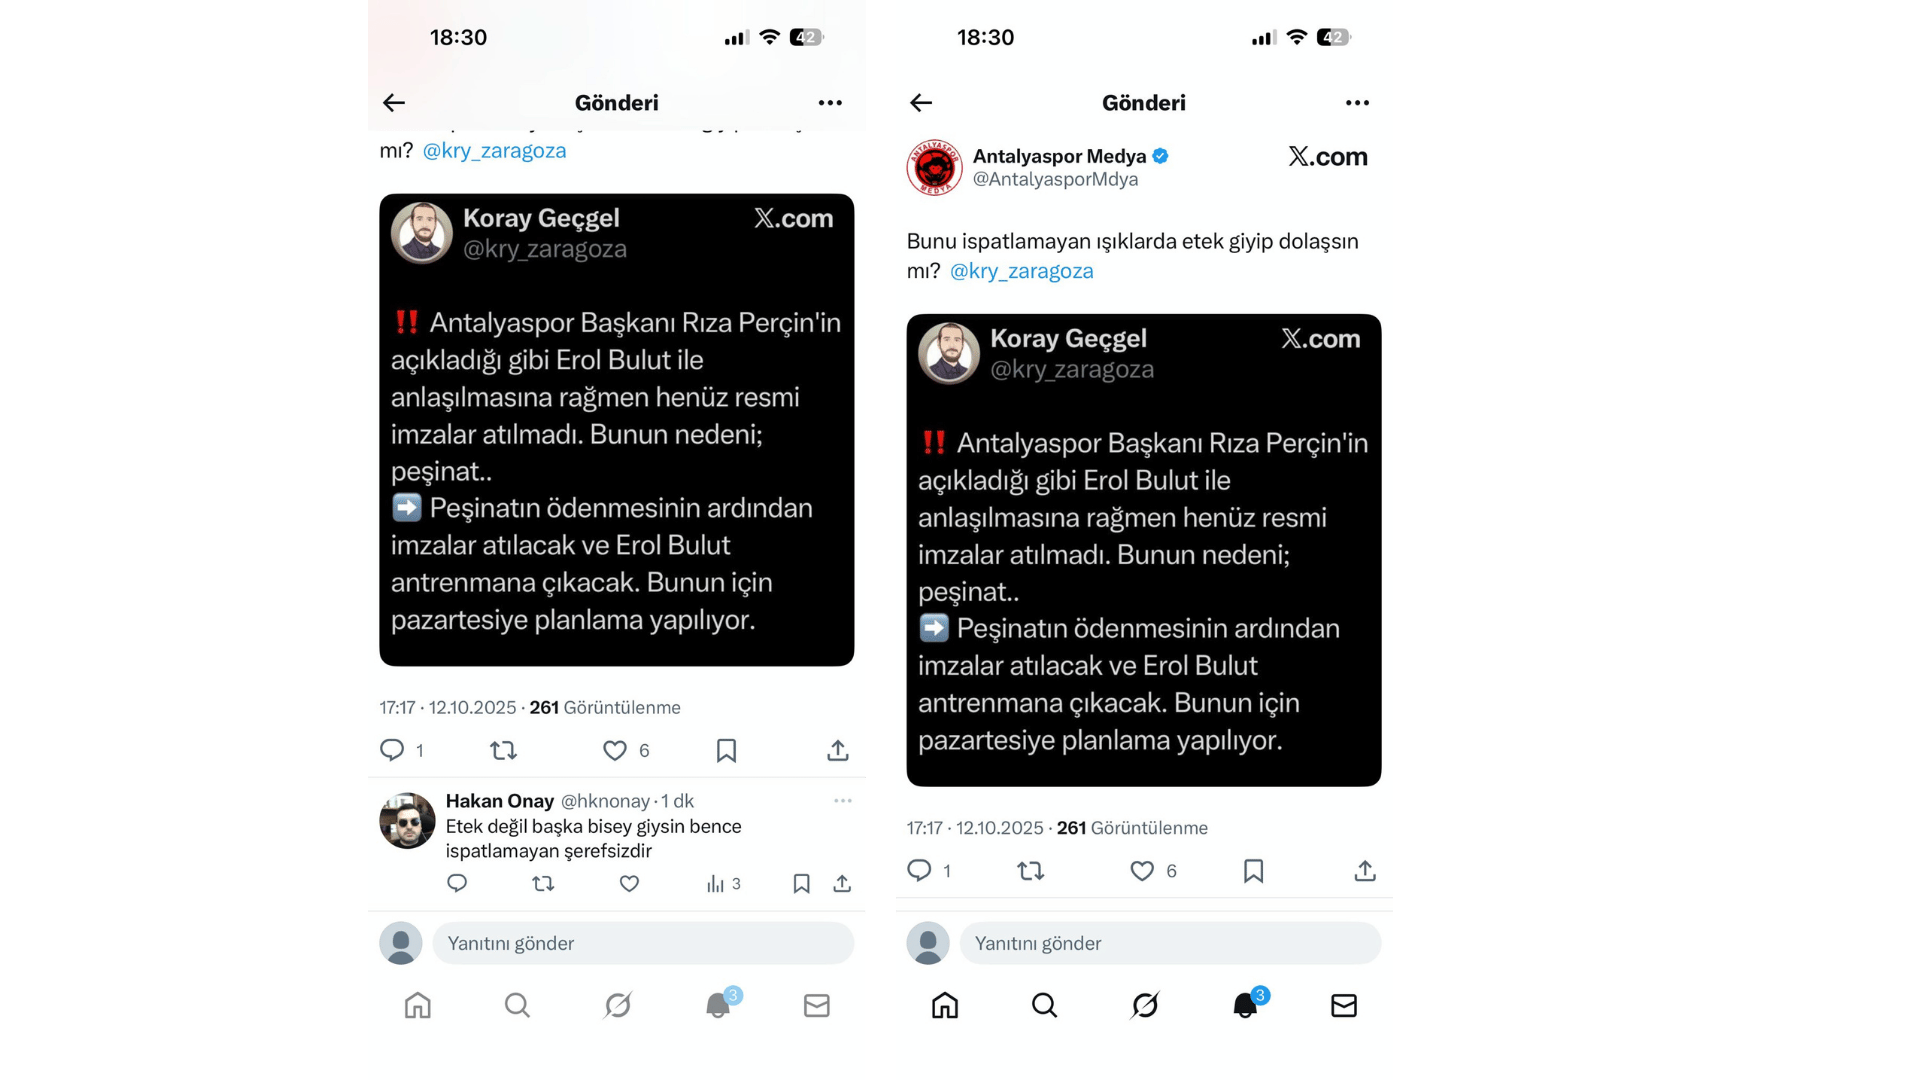Go to Home tab in right phone
This screenshot has width=1920, height=1080.
(945, 1005)
